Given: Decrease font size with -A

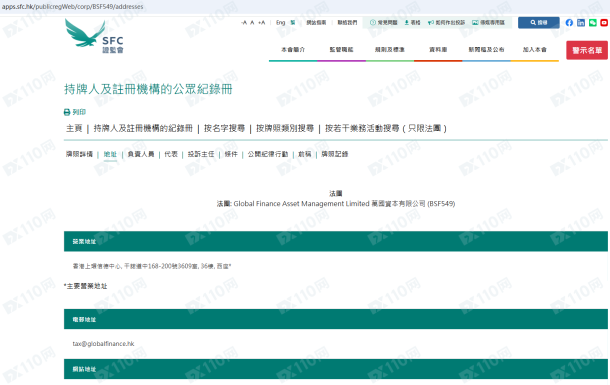Looking at the screenshot, I should [244, 23].
